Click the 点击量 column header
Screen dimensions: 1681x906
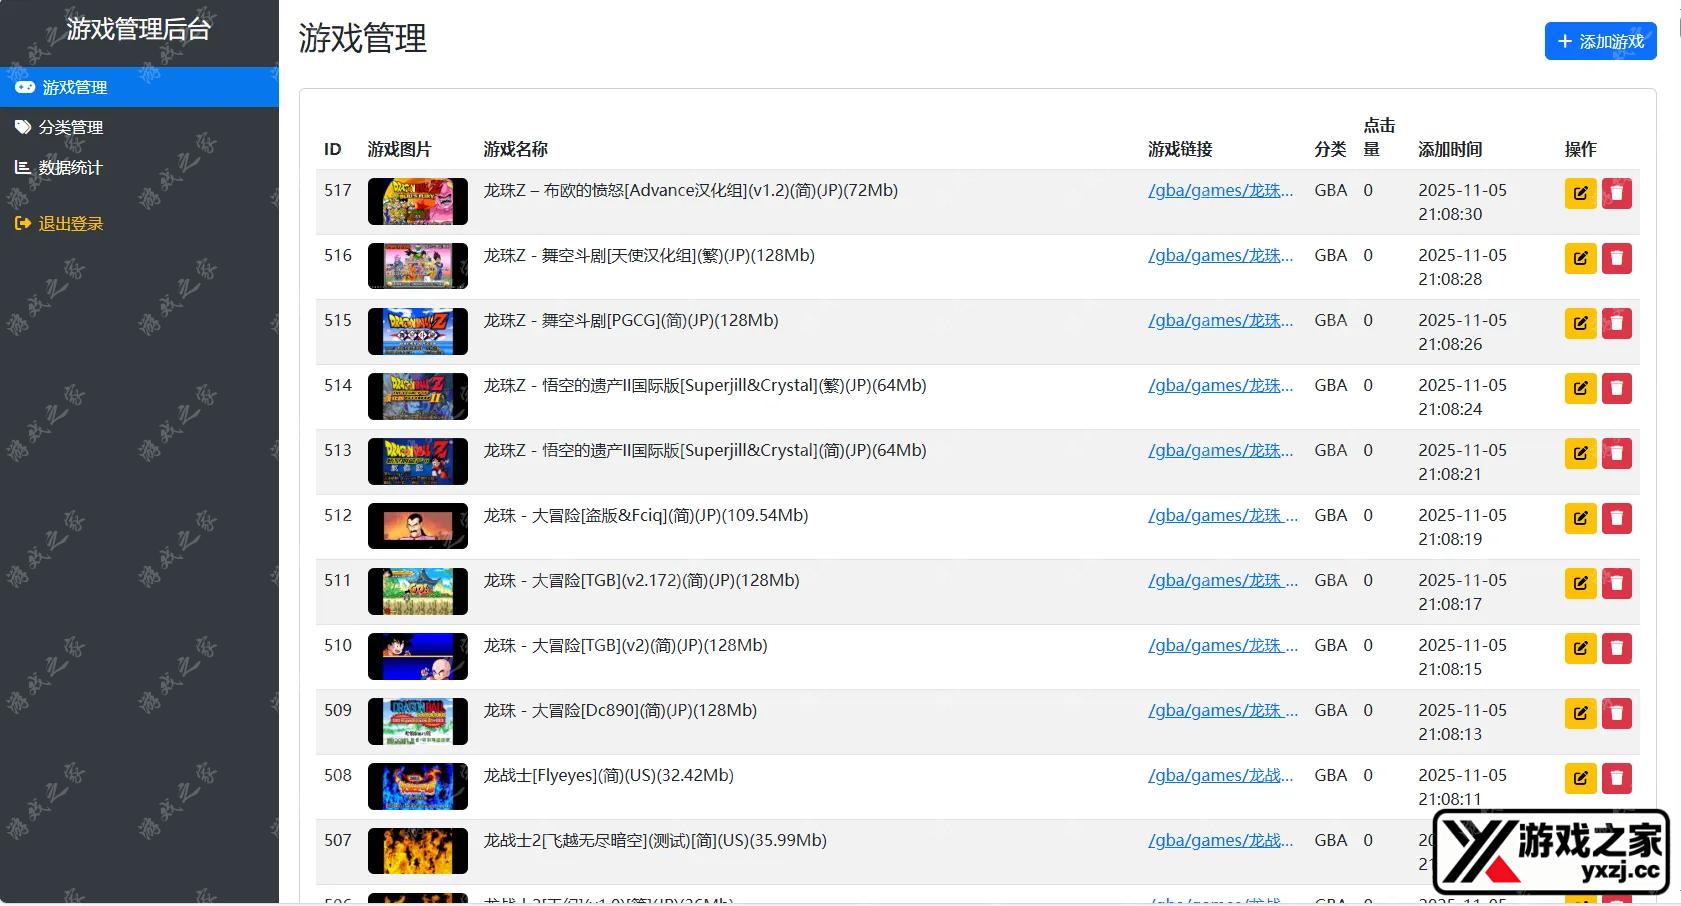pyautogui.click(x=1379, y=137)
